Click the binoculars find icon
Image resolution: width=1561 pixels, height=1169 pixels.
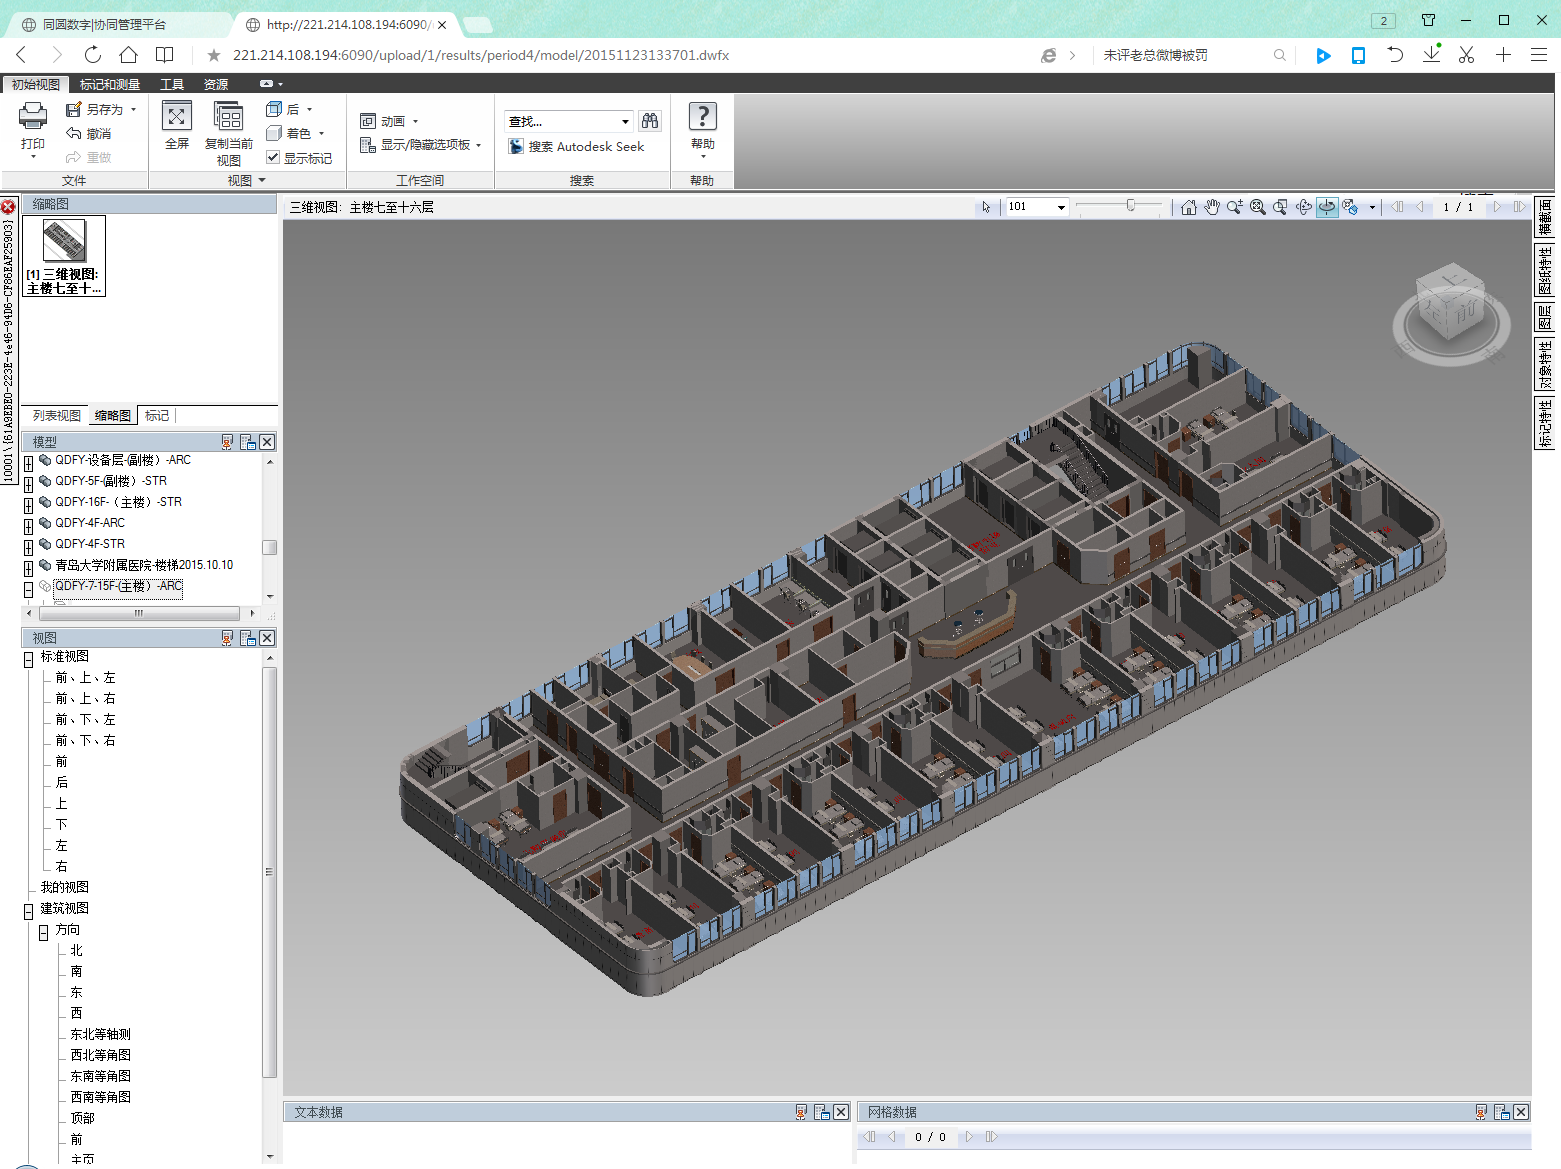pos(650,121)
